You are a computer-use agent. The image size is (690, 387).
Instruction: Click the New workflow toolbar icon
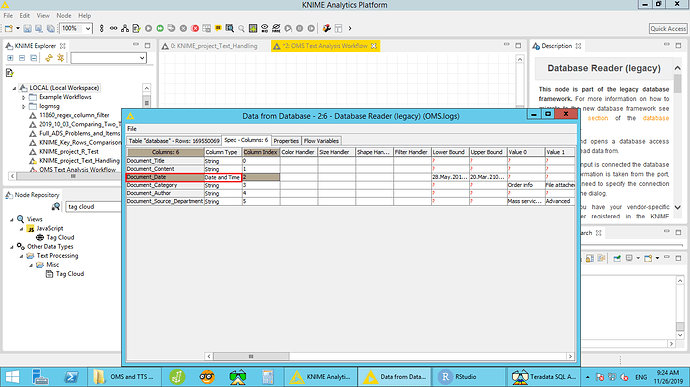[x=8, y=28]
